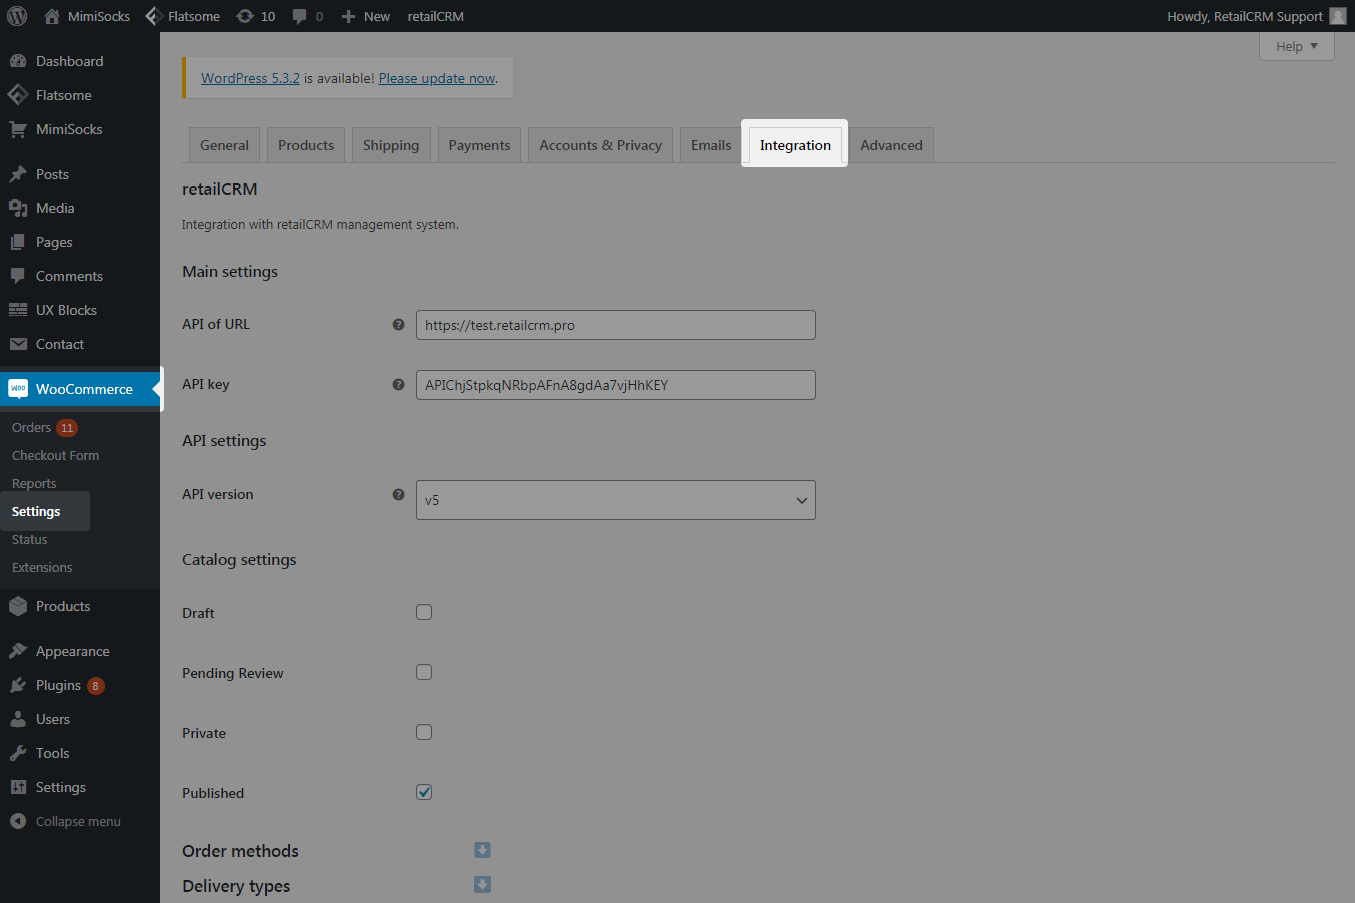Switch to Accounts & Privacy tab
The image size is (1355, 903).
click(600, 145)
